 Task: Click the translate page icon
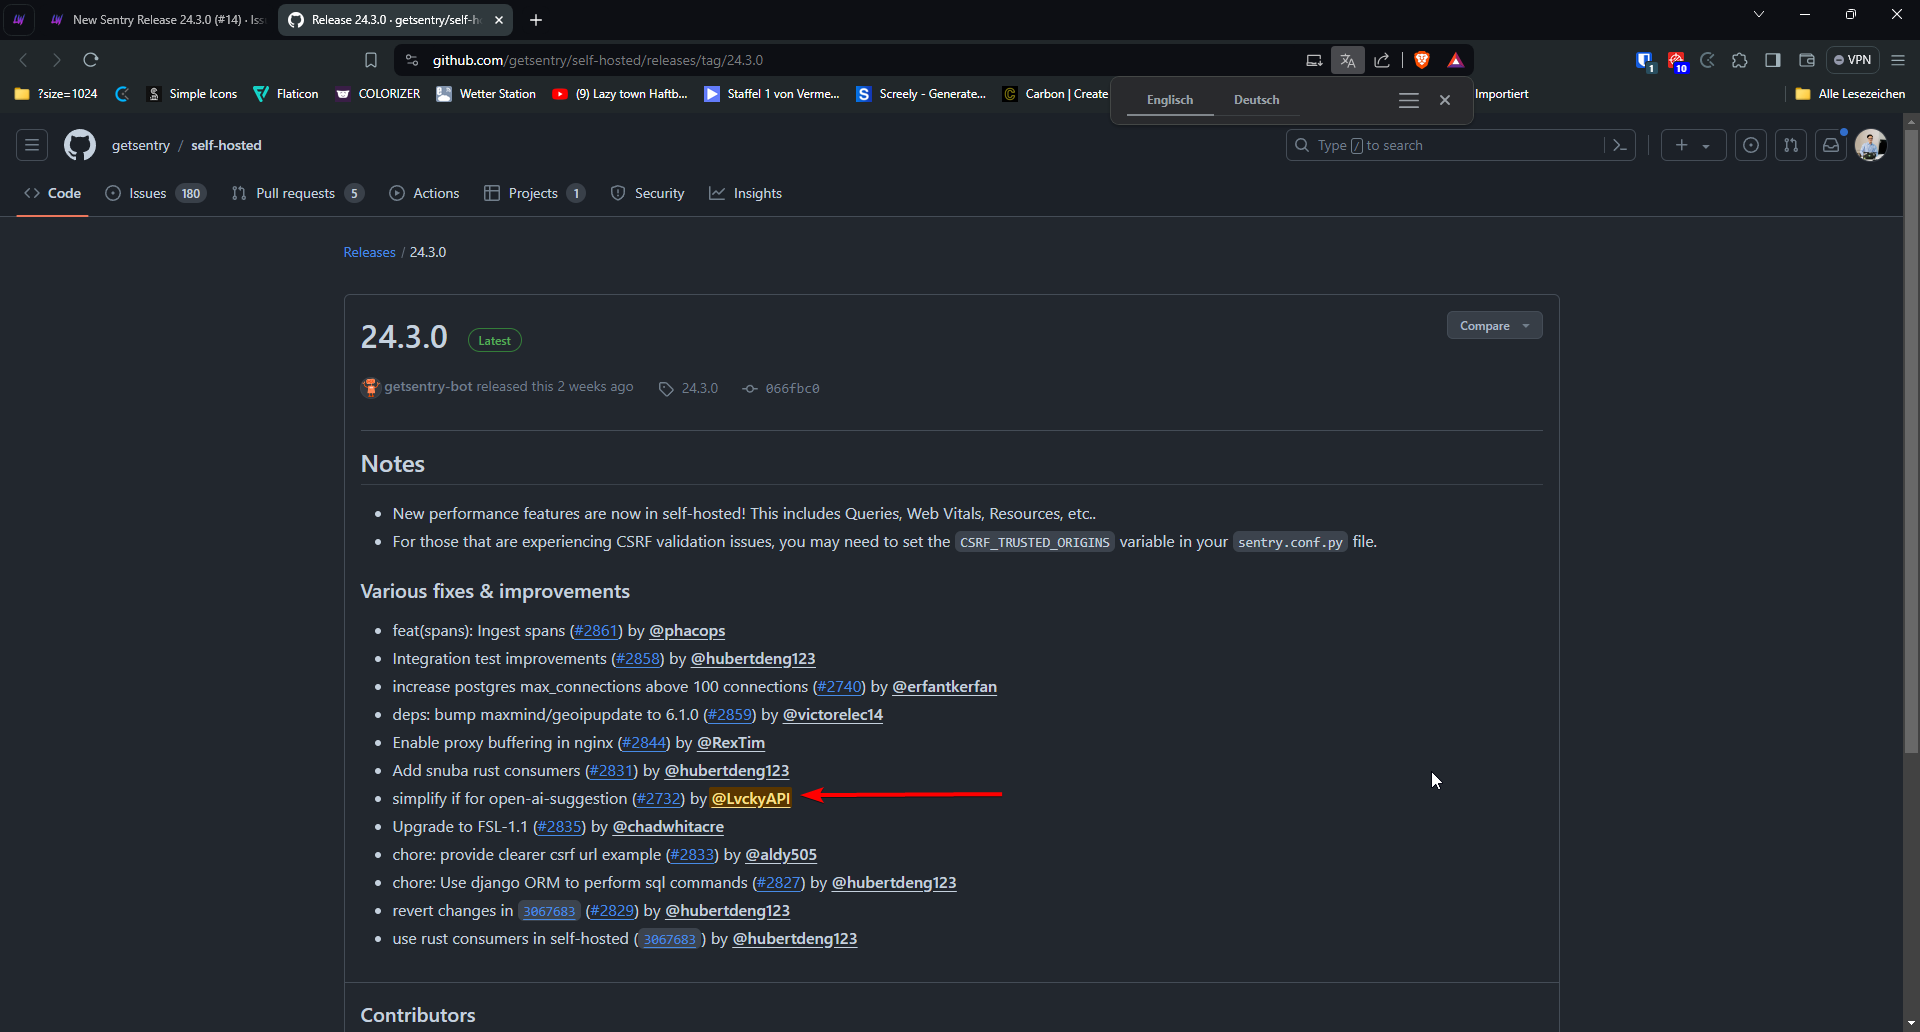coord(1348,60)
